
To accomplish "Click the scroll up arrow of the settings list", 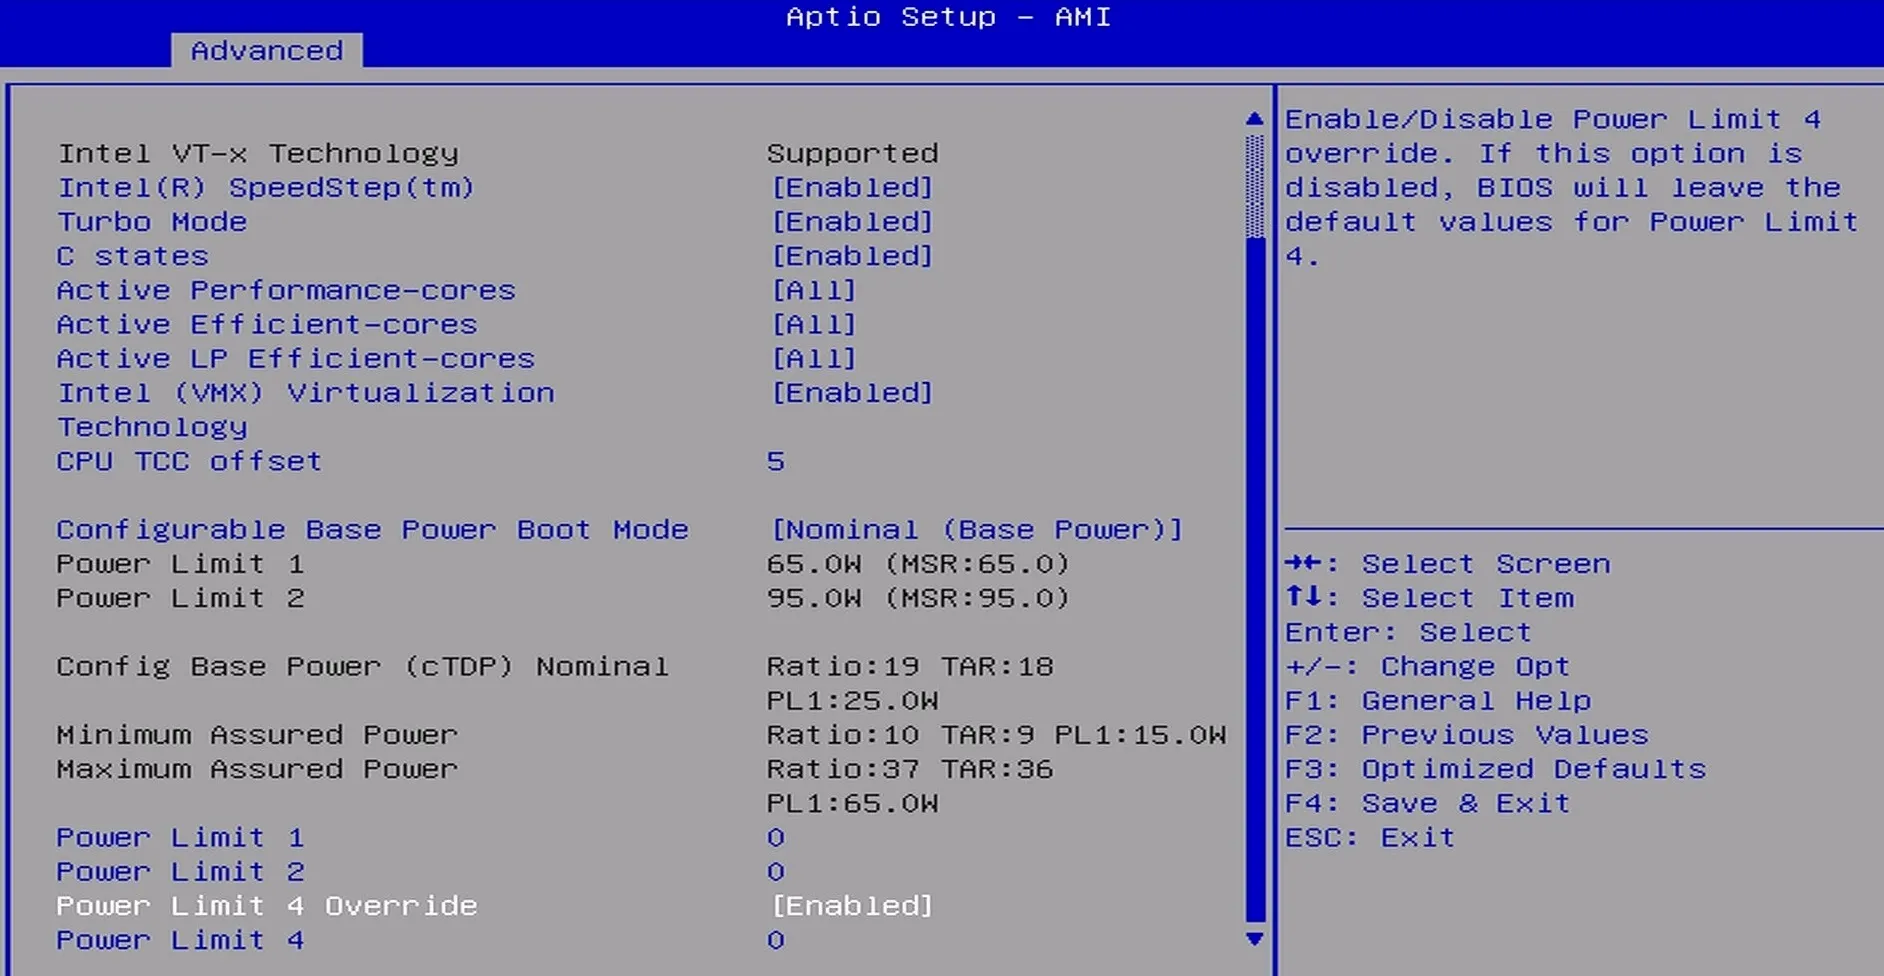I will tap(1255, 119).
